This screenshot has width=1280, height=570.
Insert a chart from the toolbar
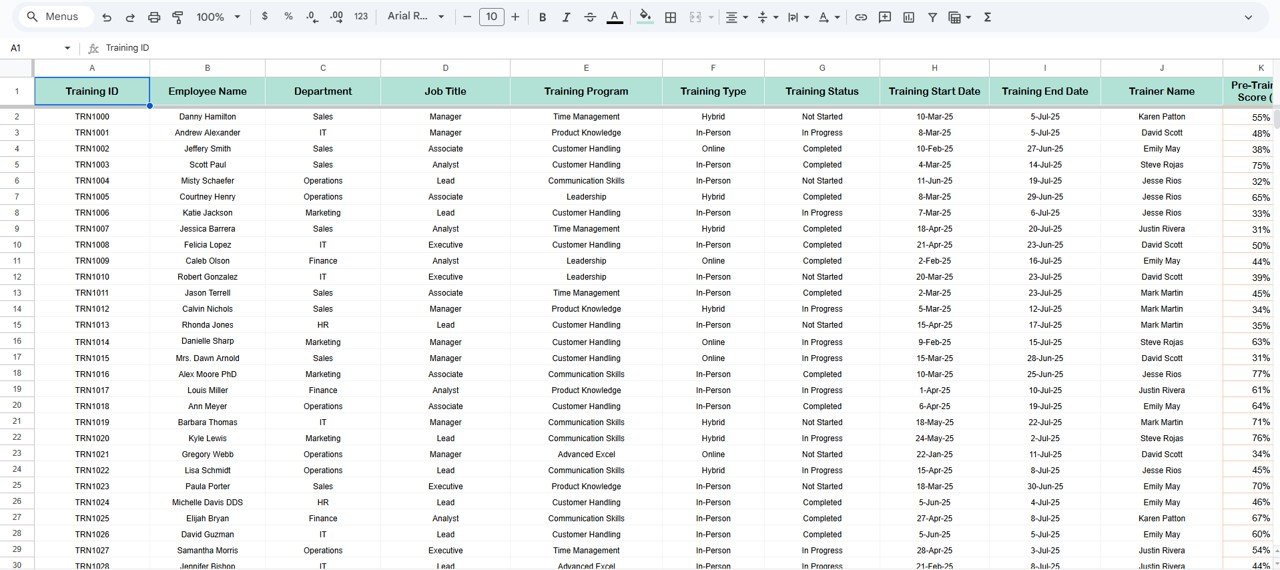tap(908, 17)
